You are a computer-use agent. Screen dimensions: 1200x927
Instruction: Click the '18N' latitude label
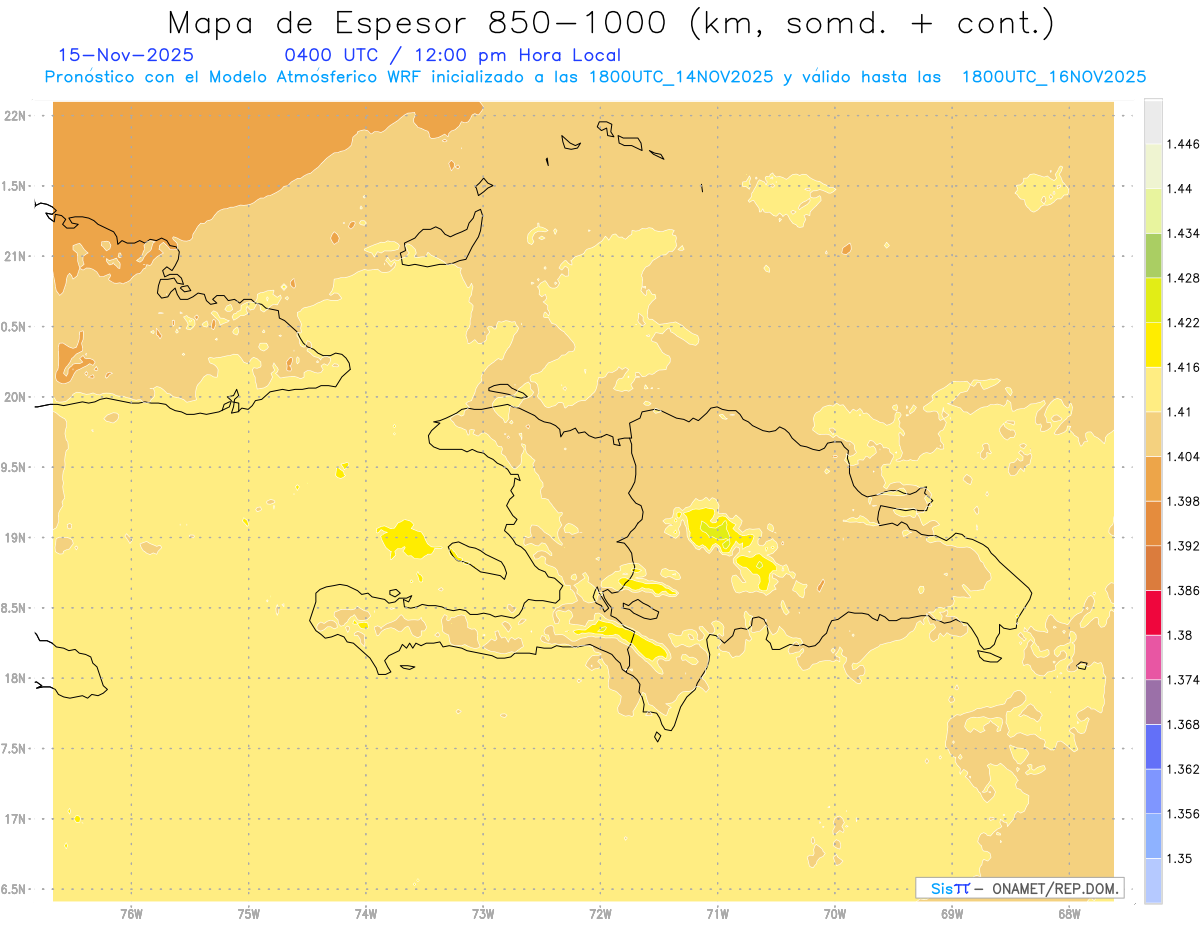pyautogui.click(x=15, y=679)
